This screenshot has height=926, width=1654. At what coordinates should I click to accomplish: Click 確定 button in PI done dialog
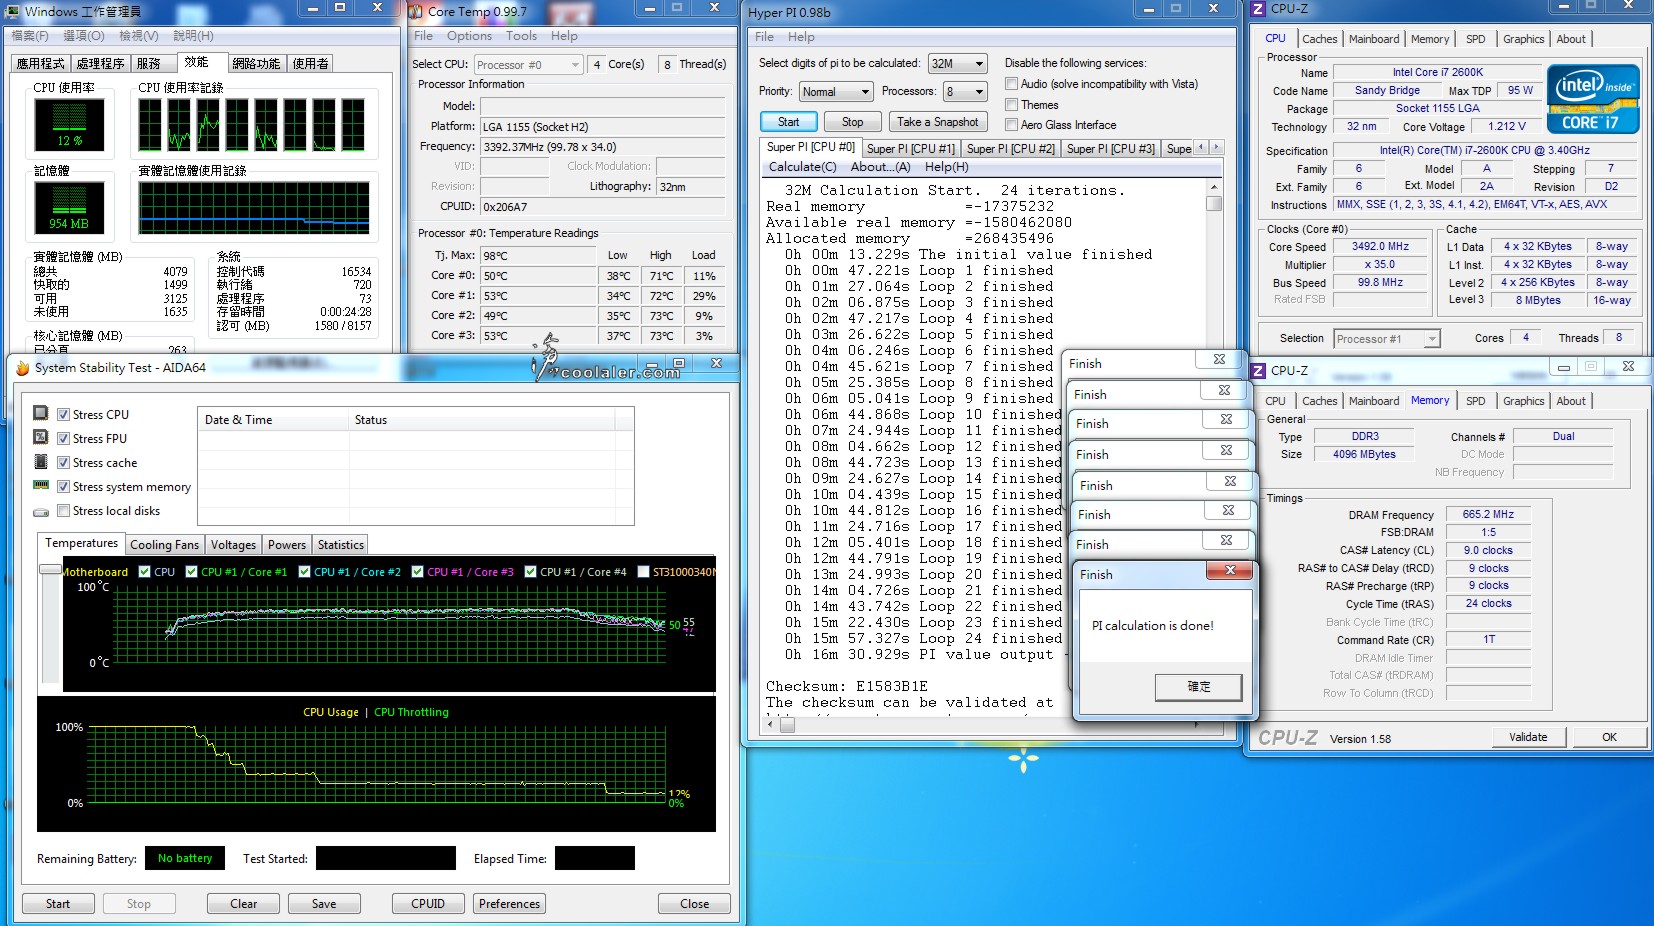tap(1198, 687)
